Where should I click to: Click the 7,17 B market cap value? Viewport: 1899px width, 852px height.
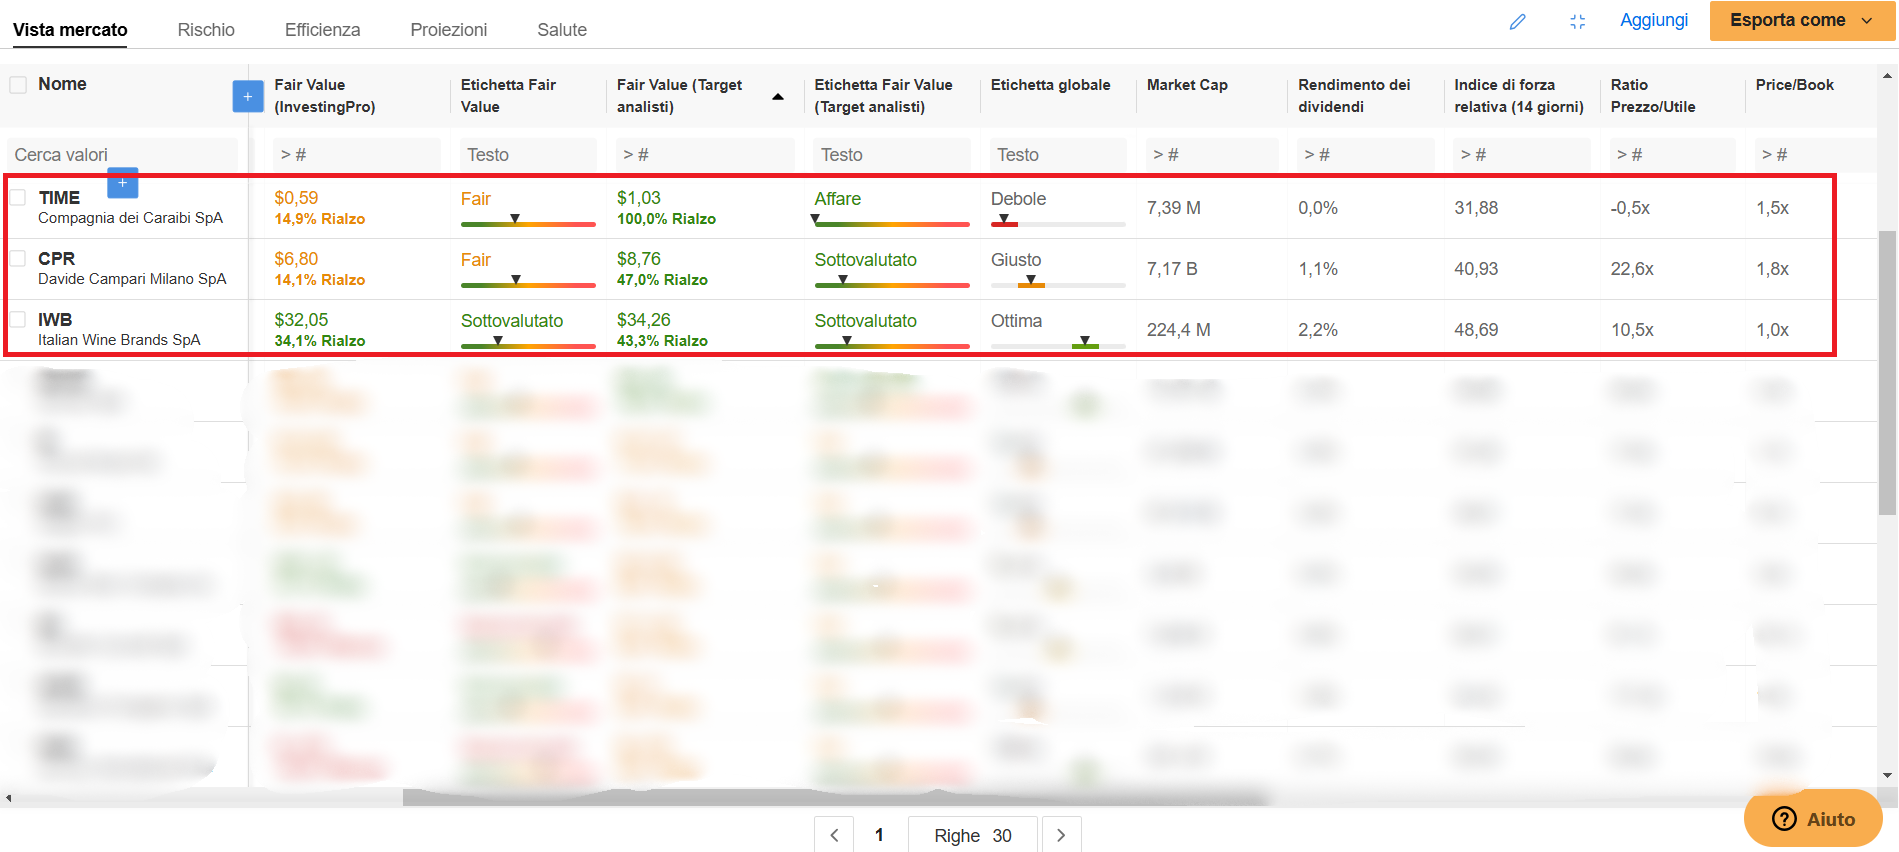pos(1172,269)
